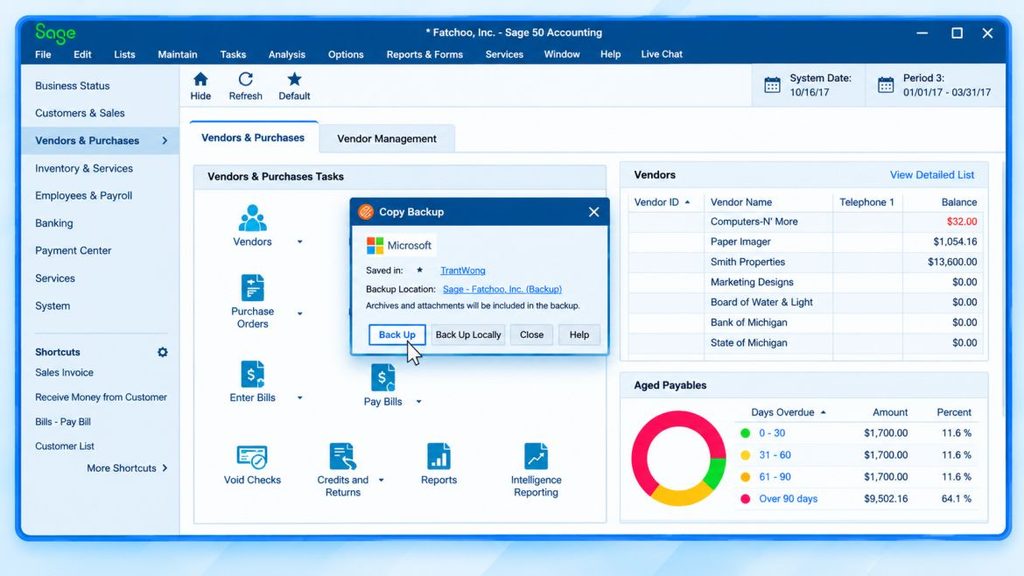Click the yellow 31 - 60 dot
1024x576 pixels.
pos(745,455)
